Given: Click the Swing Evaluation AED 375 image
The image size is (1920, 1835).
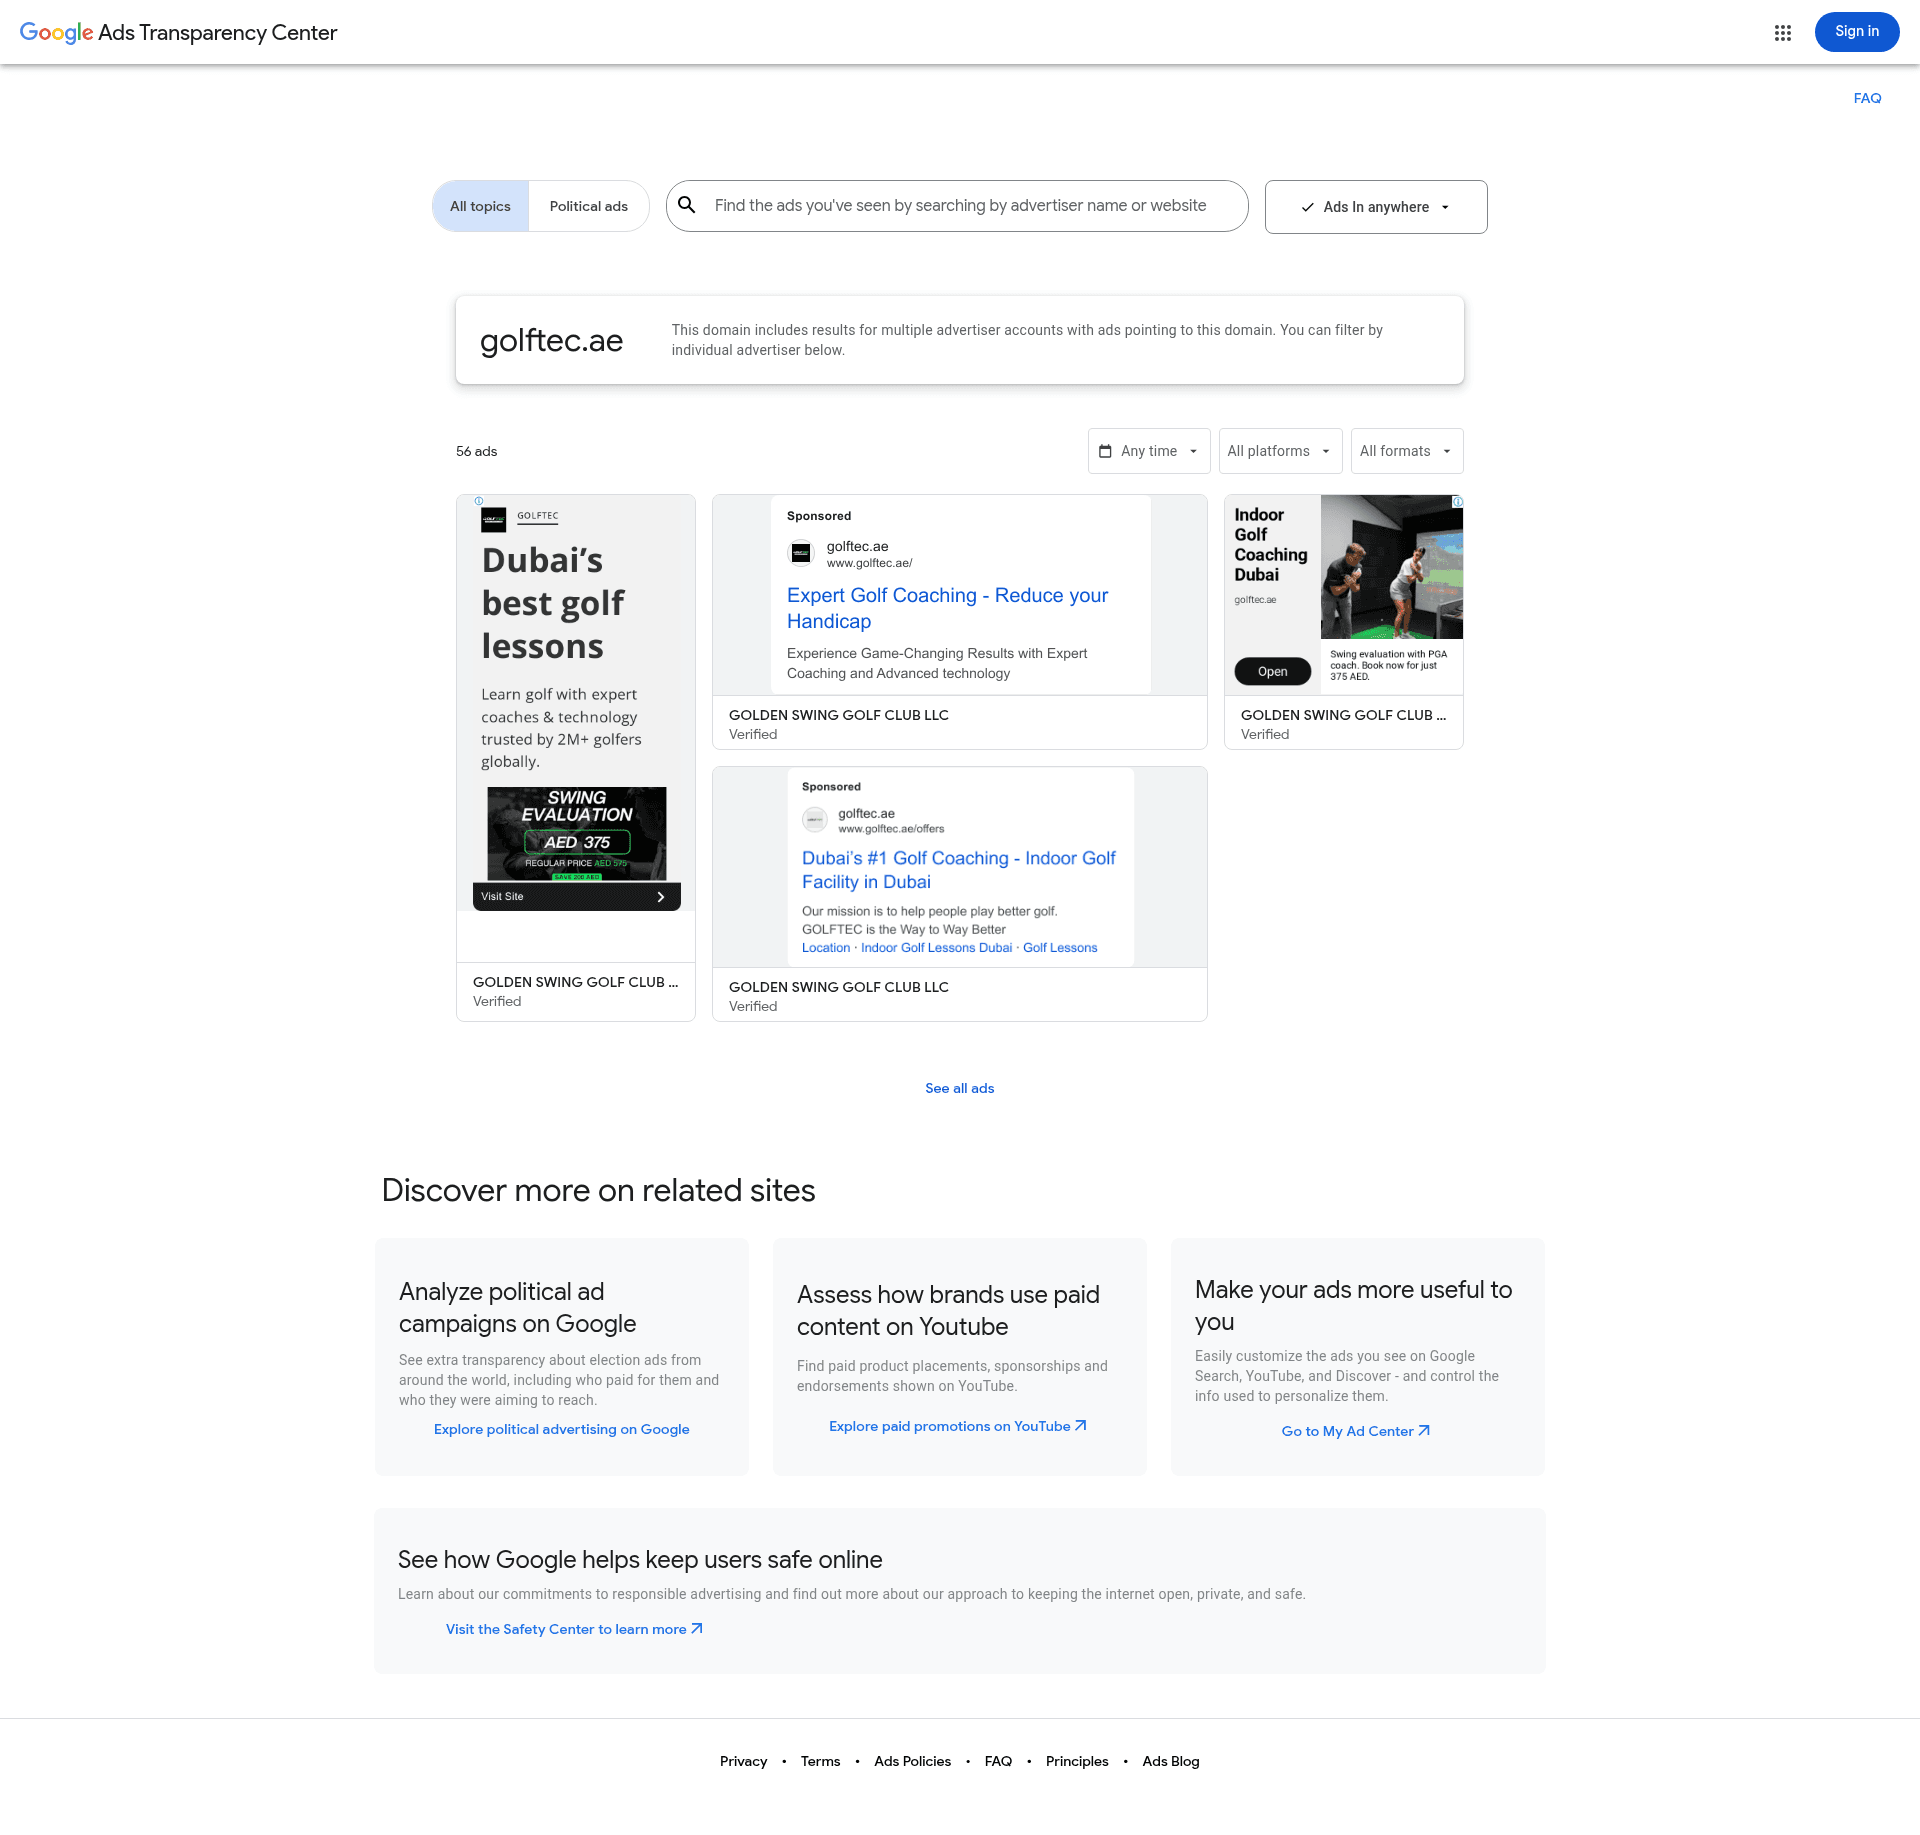Looking at the screenshot, I should click(x=577, y=834).
